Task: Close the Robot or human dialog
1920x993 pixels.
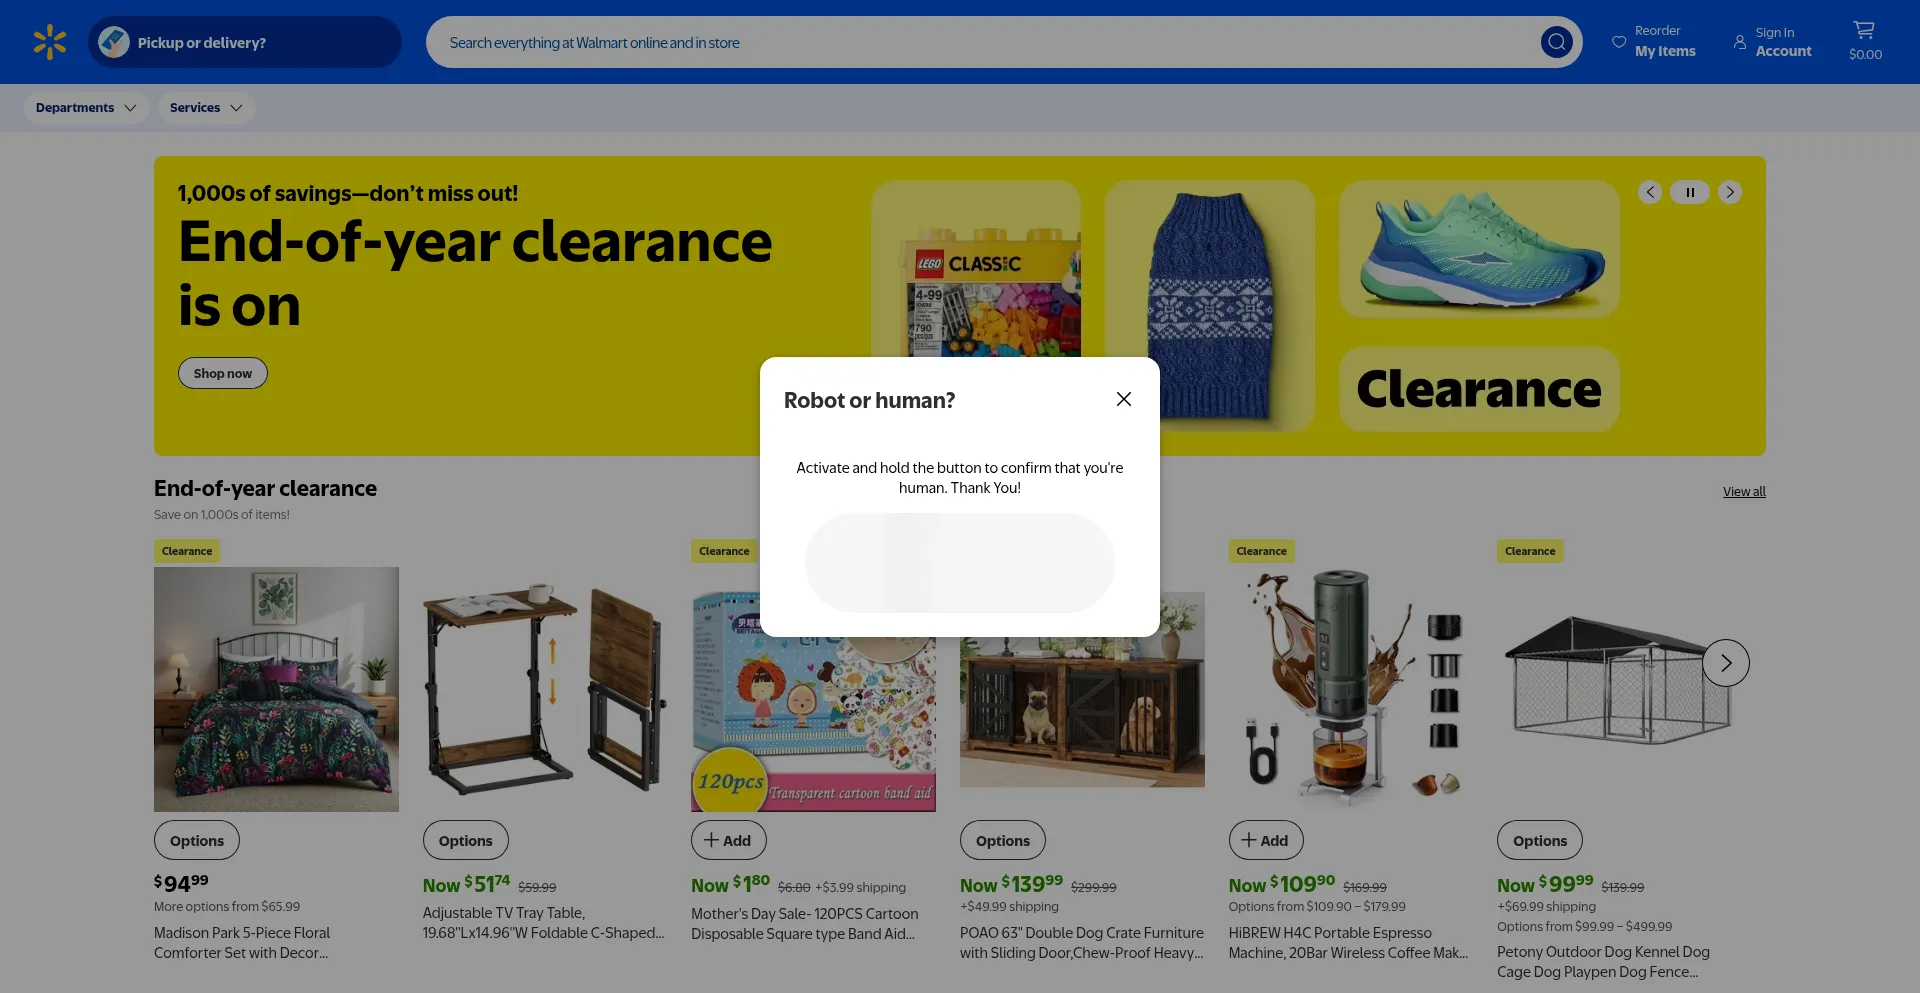Action: coord(1124,399)
